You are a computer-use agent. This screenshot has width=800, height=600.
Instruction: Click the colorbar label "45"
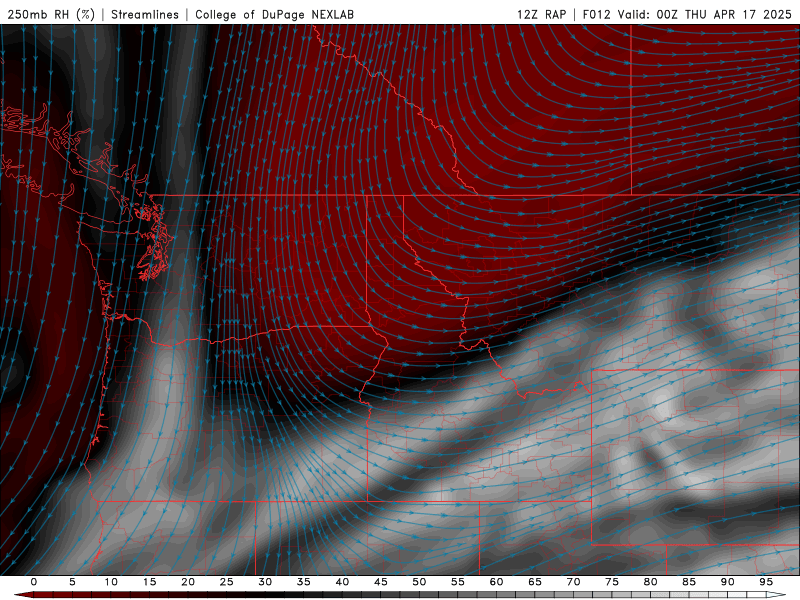pyautogui.click(x=381, y=582)
